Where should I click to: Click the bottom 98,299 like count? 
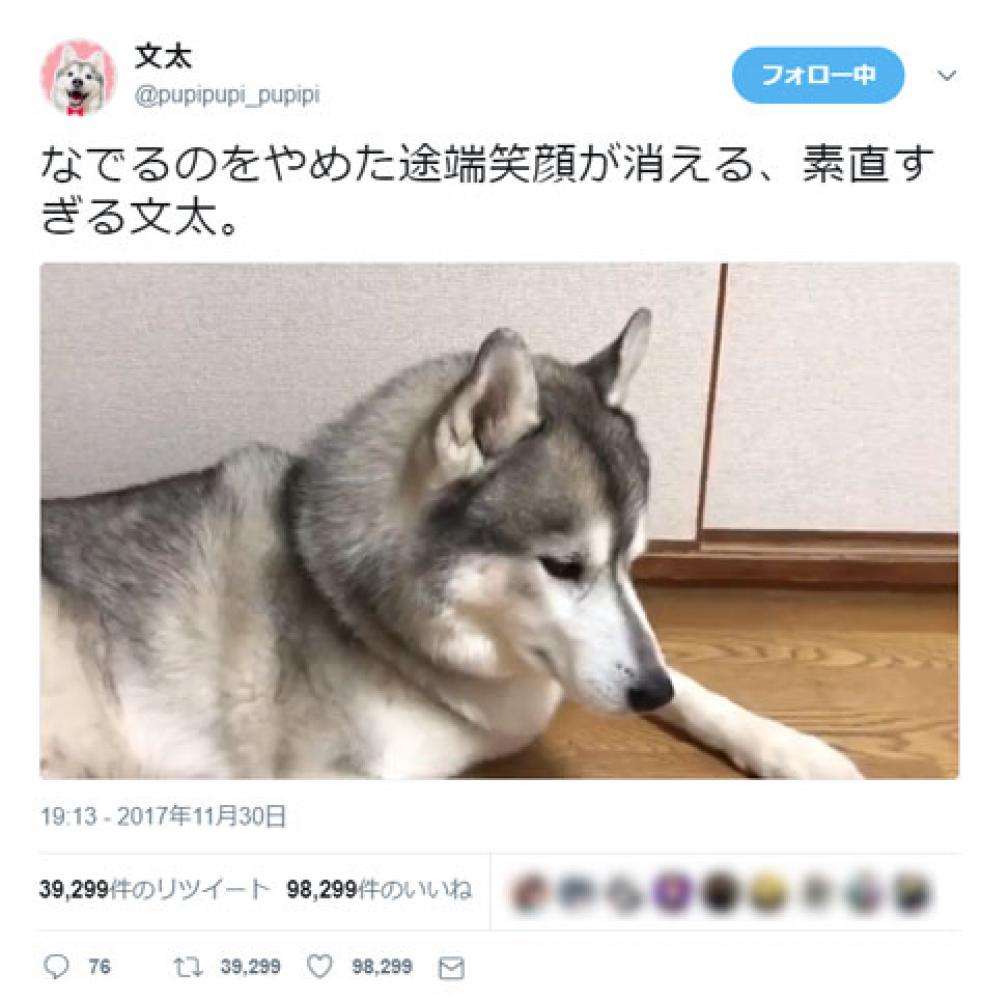coord(382,967)
